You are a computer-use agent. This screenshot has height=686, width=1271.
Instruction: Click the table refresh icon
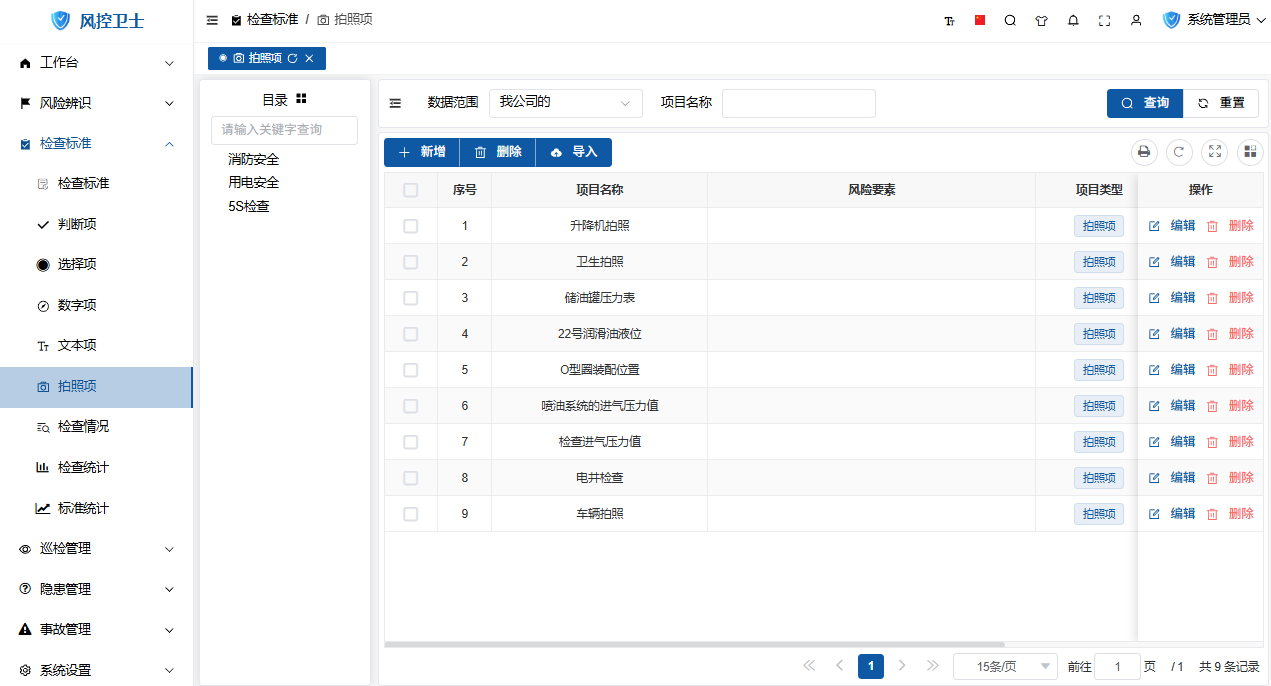click(x=1179, y=152)
